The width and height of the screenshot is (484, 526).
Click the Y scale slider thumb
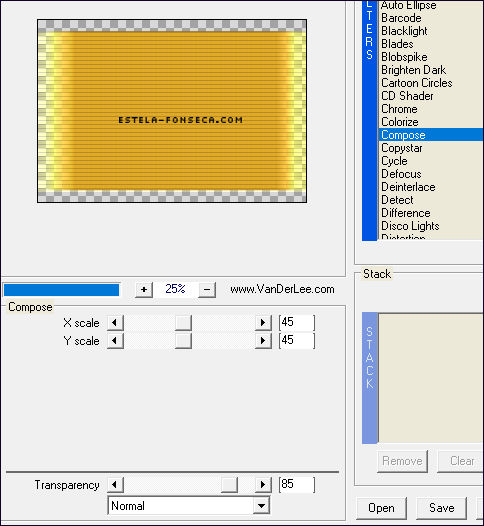tap(183, 341)
